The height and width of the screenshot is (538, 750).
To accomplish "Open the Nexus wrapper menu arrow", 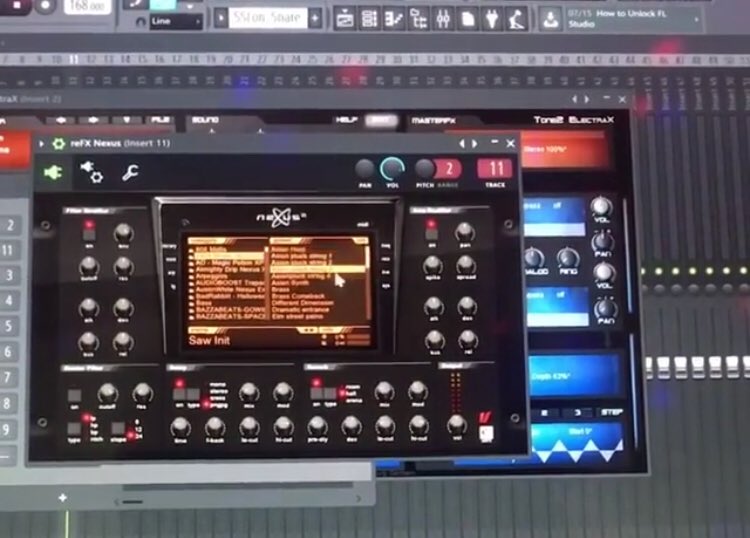I will point(42,143).
